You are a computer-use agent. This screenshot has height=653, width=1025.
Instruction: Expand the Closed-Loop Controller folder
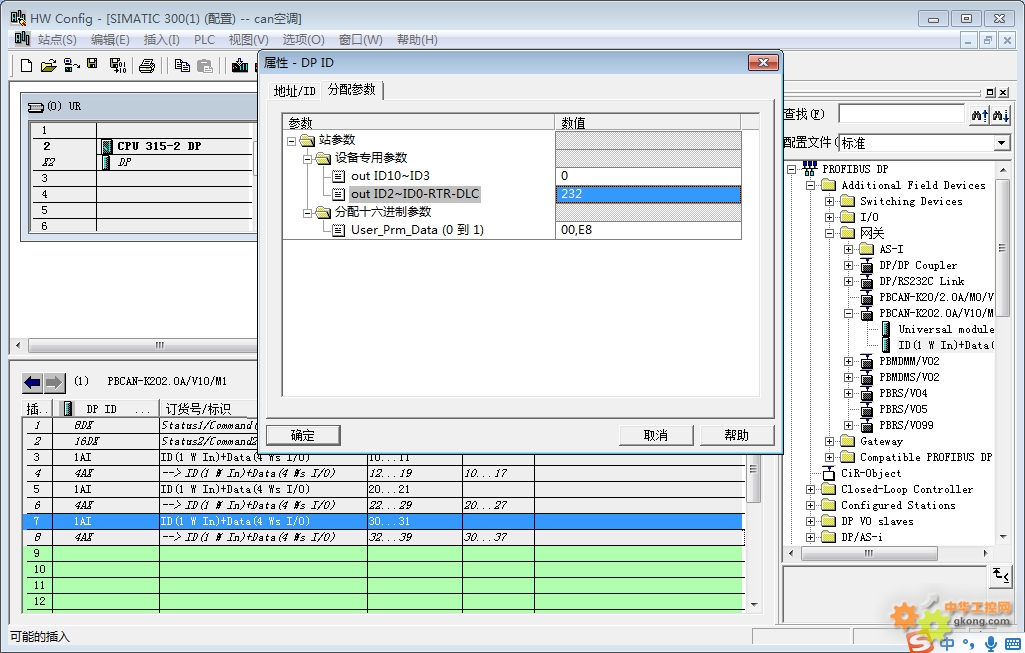[811, 489]
